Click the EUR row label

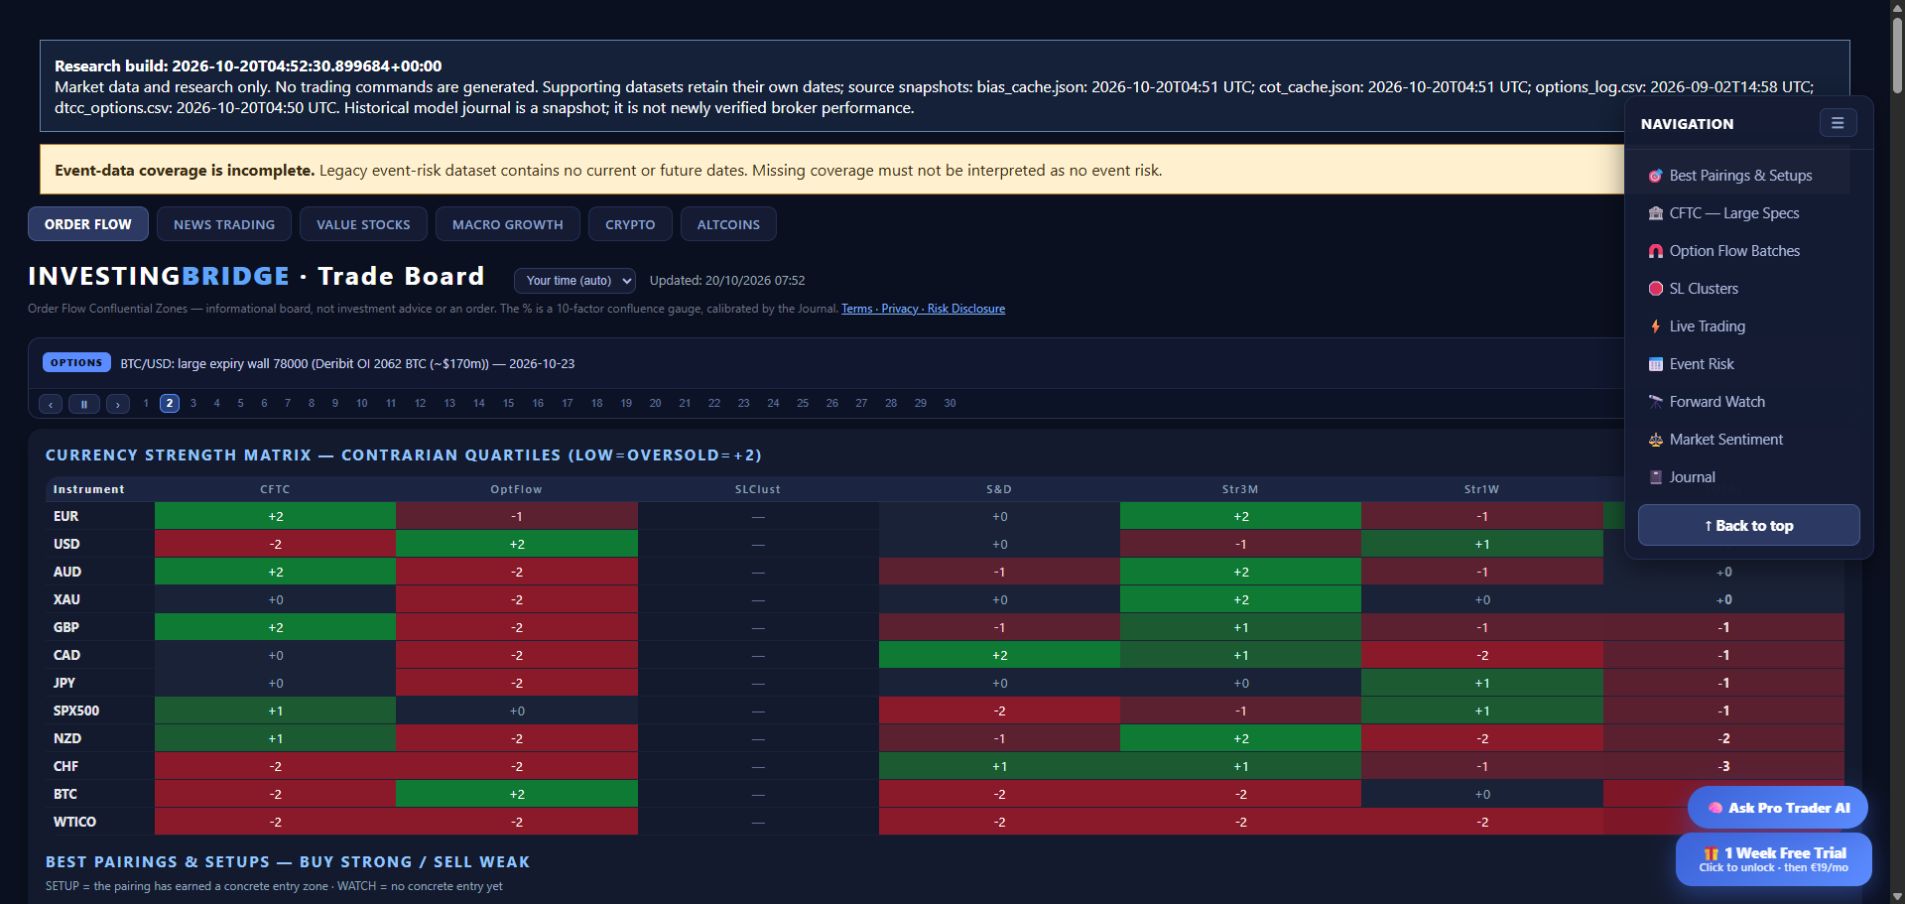[x=66, y=517]
